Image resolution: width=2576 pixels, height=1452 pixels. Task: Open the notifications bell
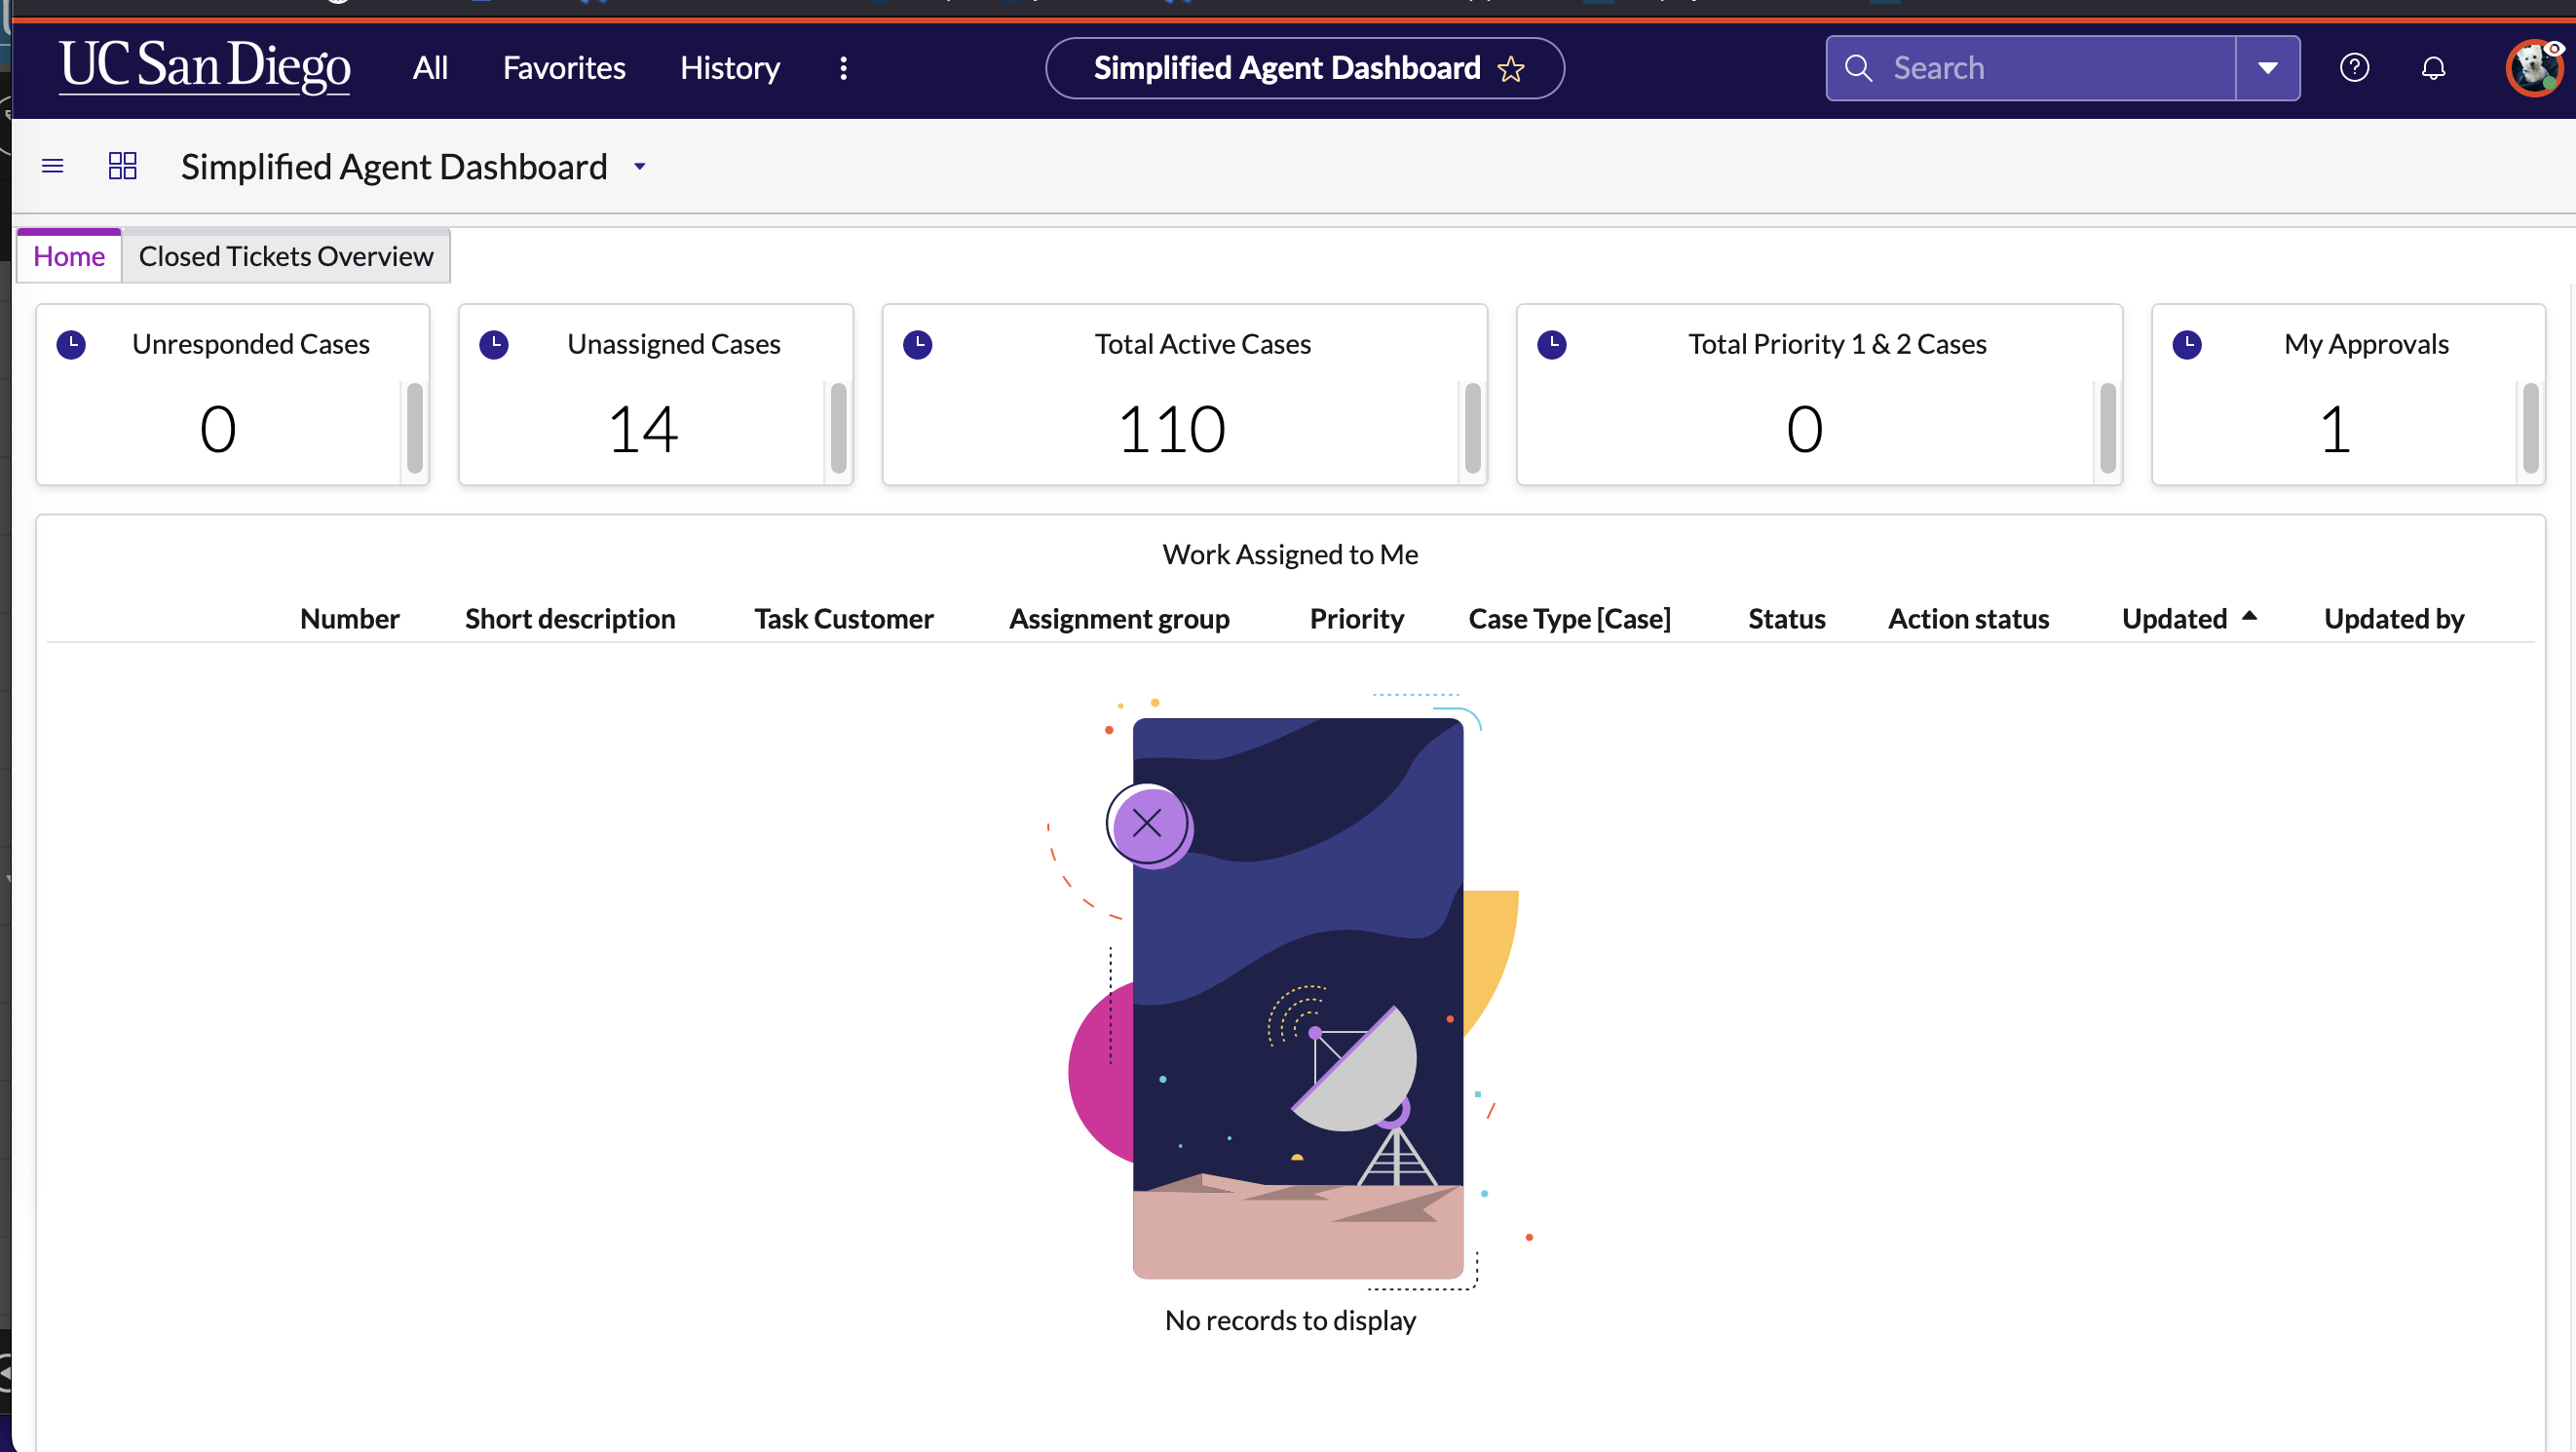(2432, 67)
